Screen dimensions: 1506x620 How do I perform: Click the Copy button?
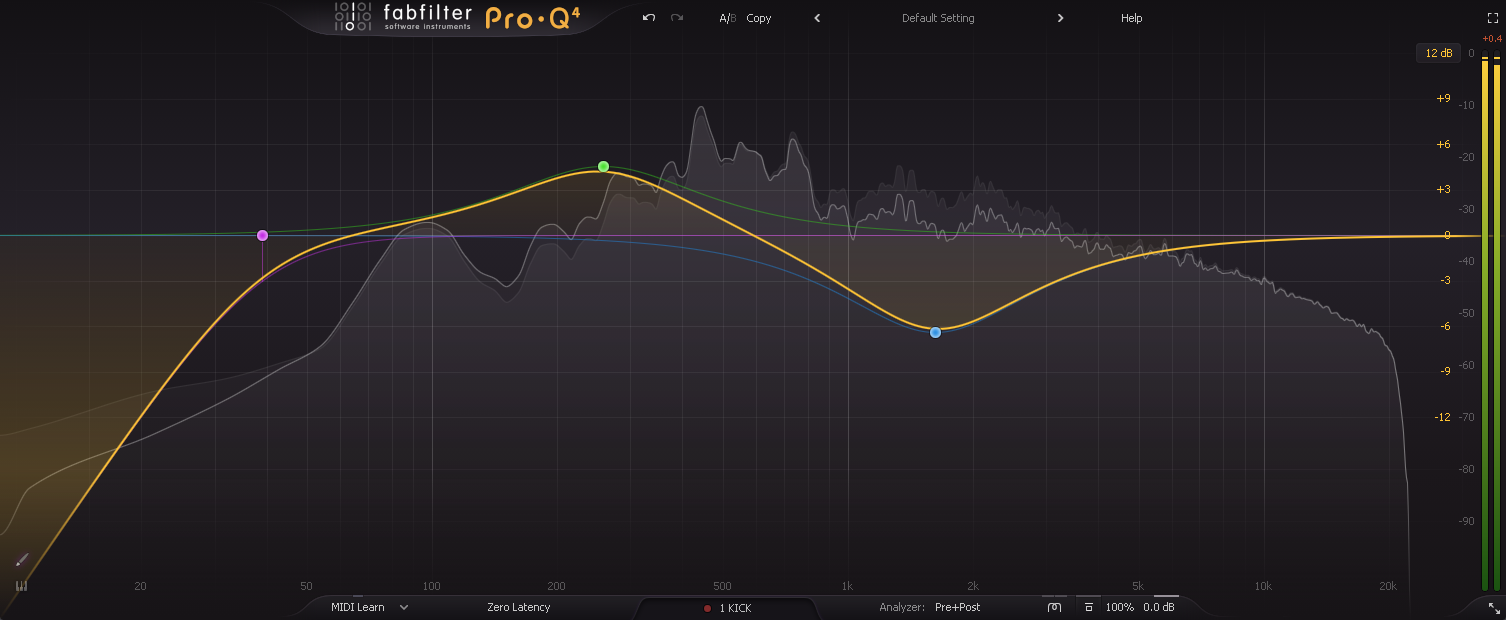[x=759, y=18]
